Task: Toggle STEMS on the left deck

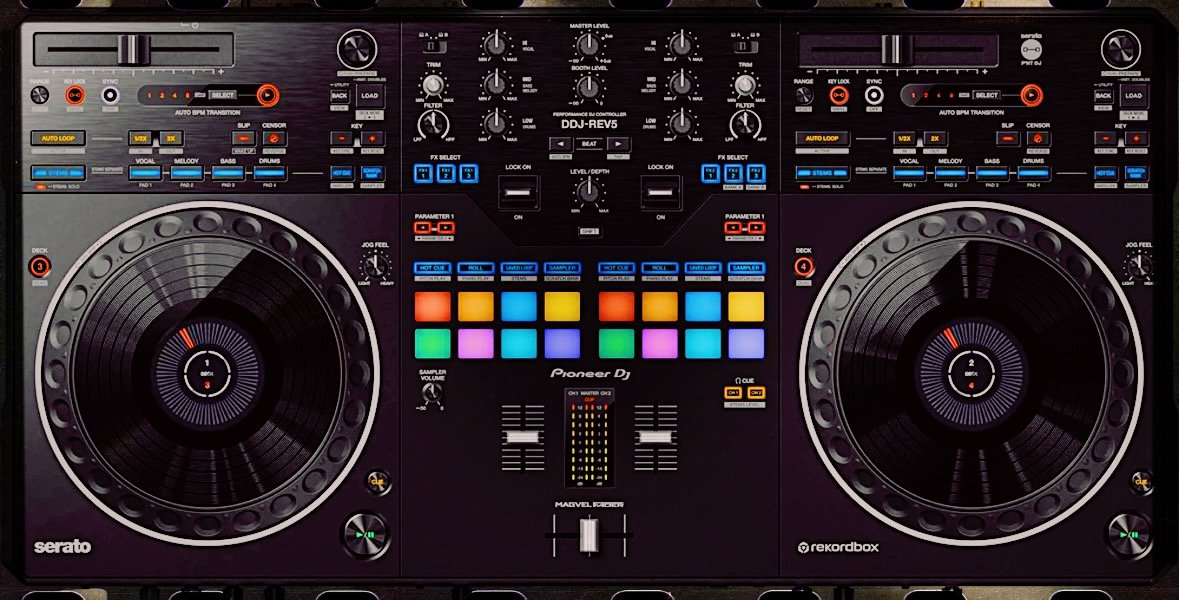Action: pos(58,173)
